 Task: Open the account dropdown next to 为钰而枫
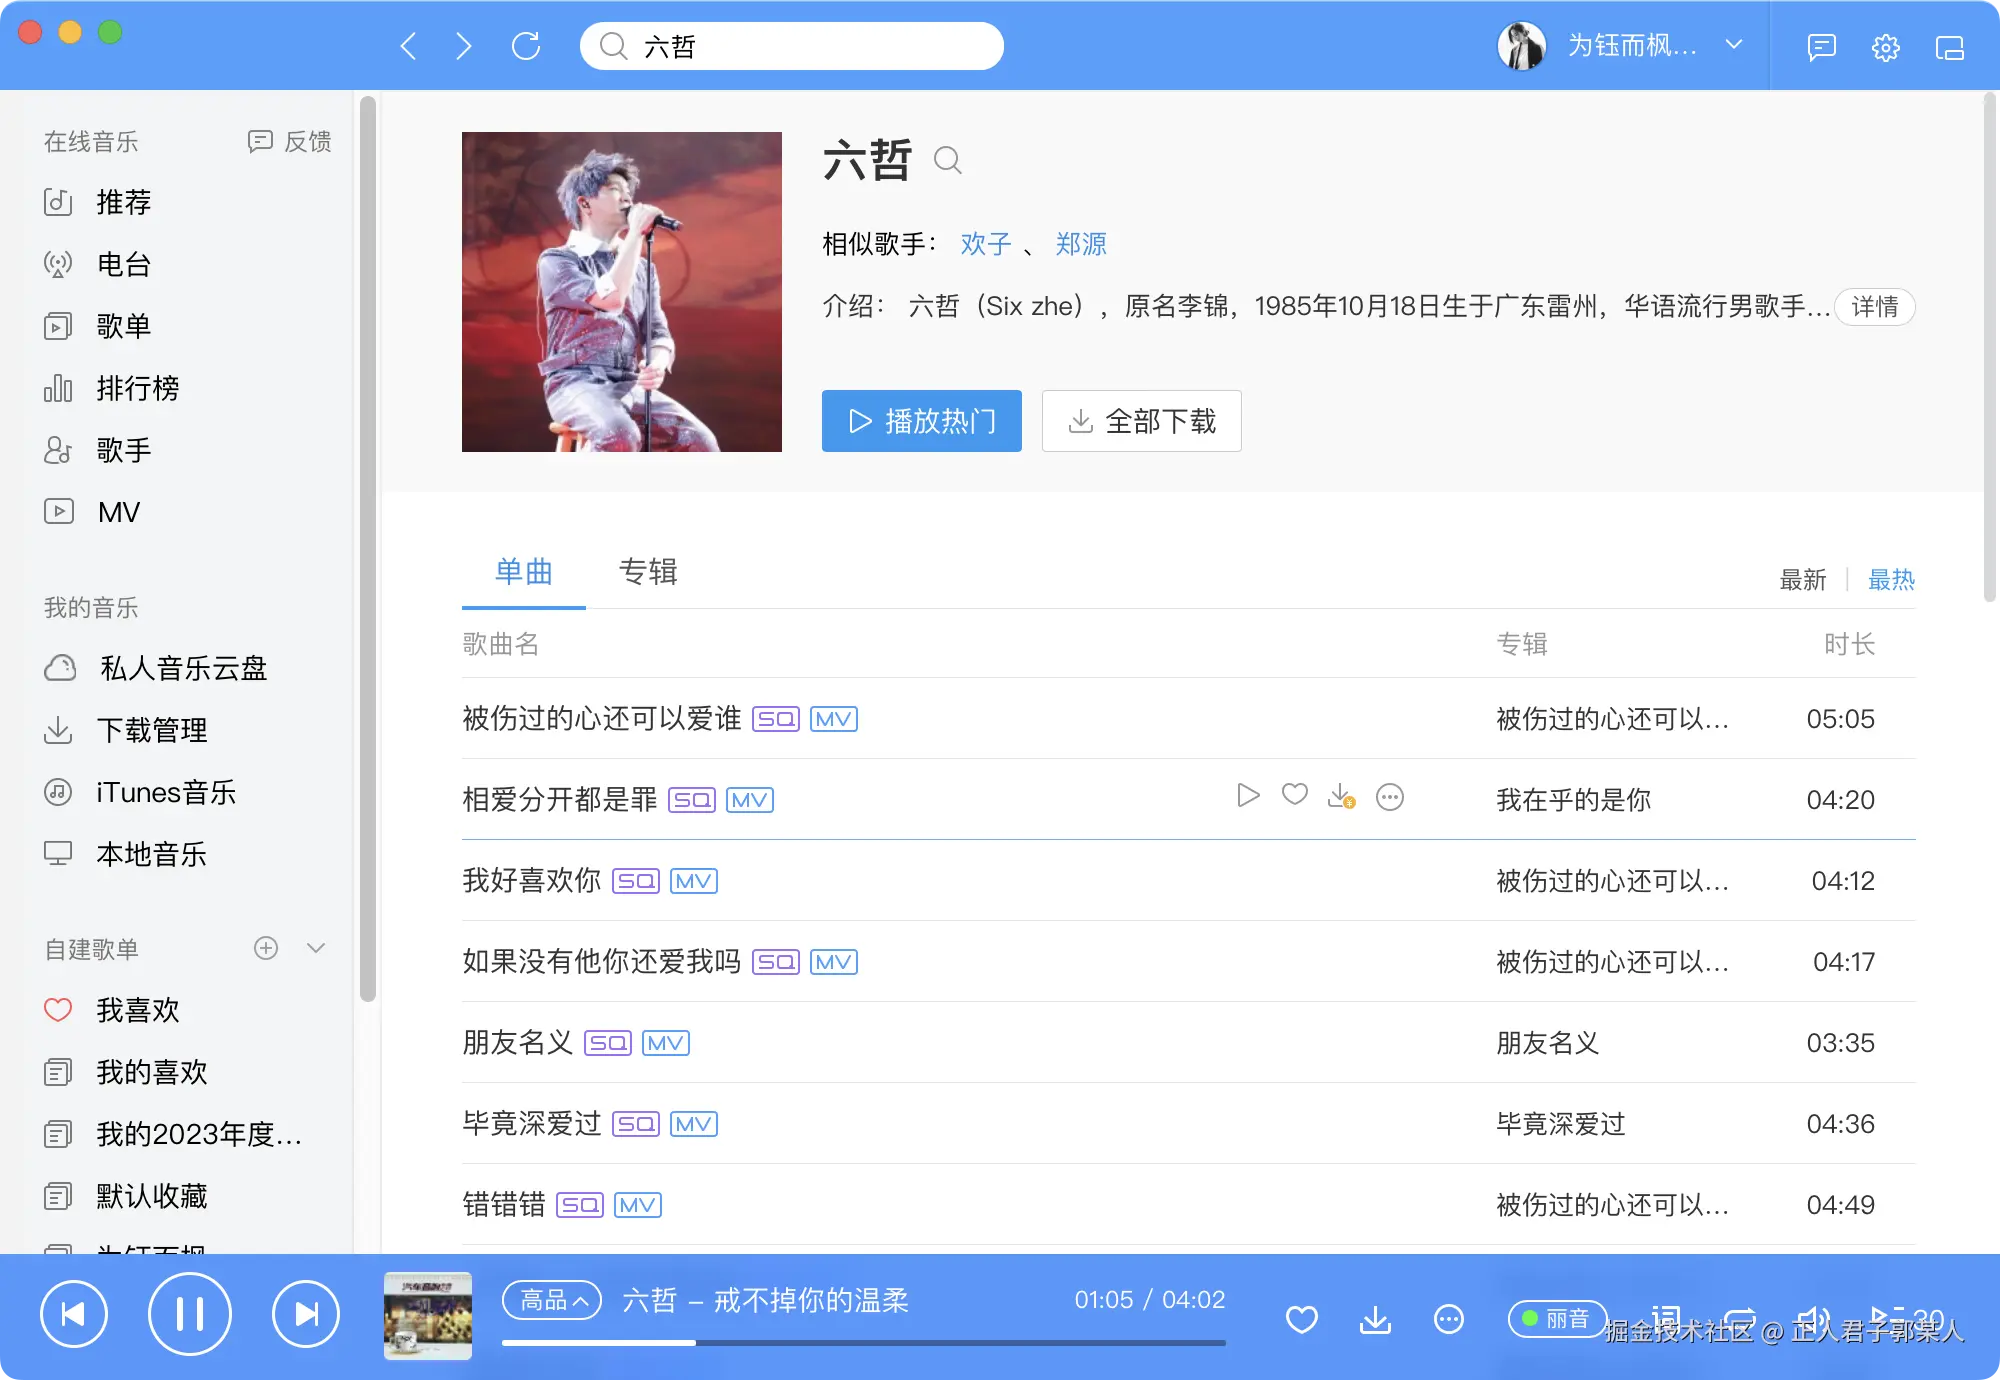point(1734,45)
